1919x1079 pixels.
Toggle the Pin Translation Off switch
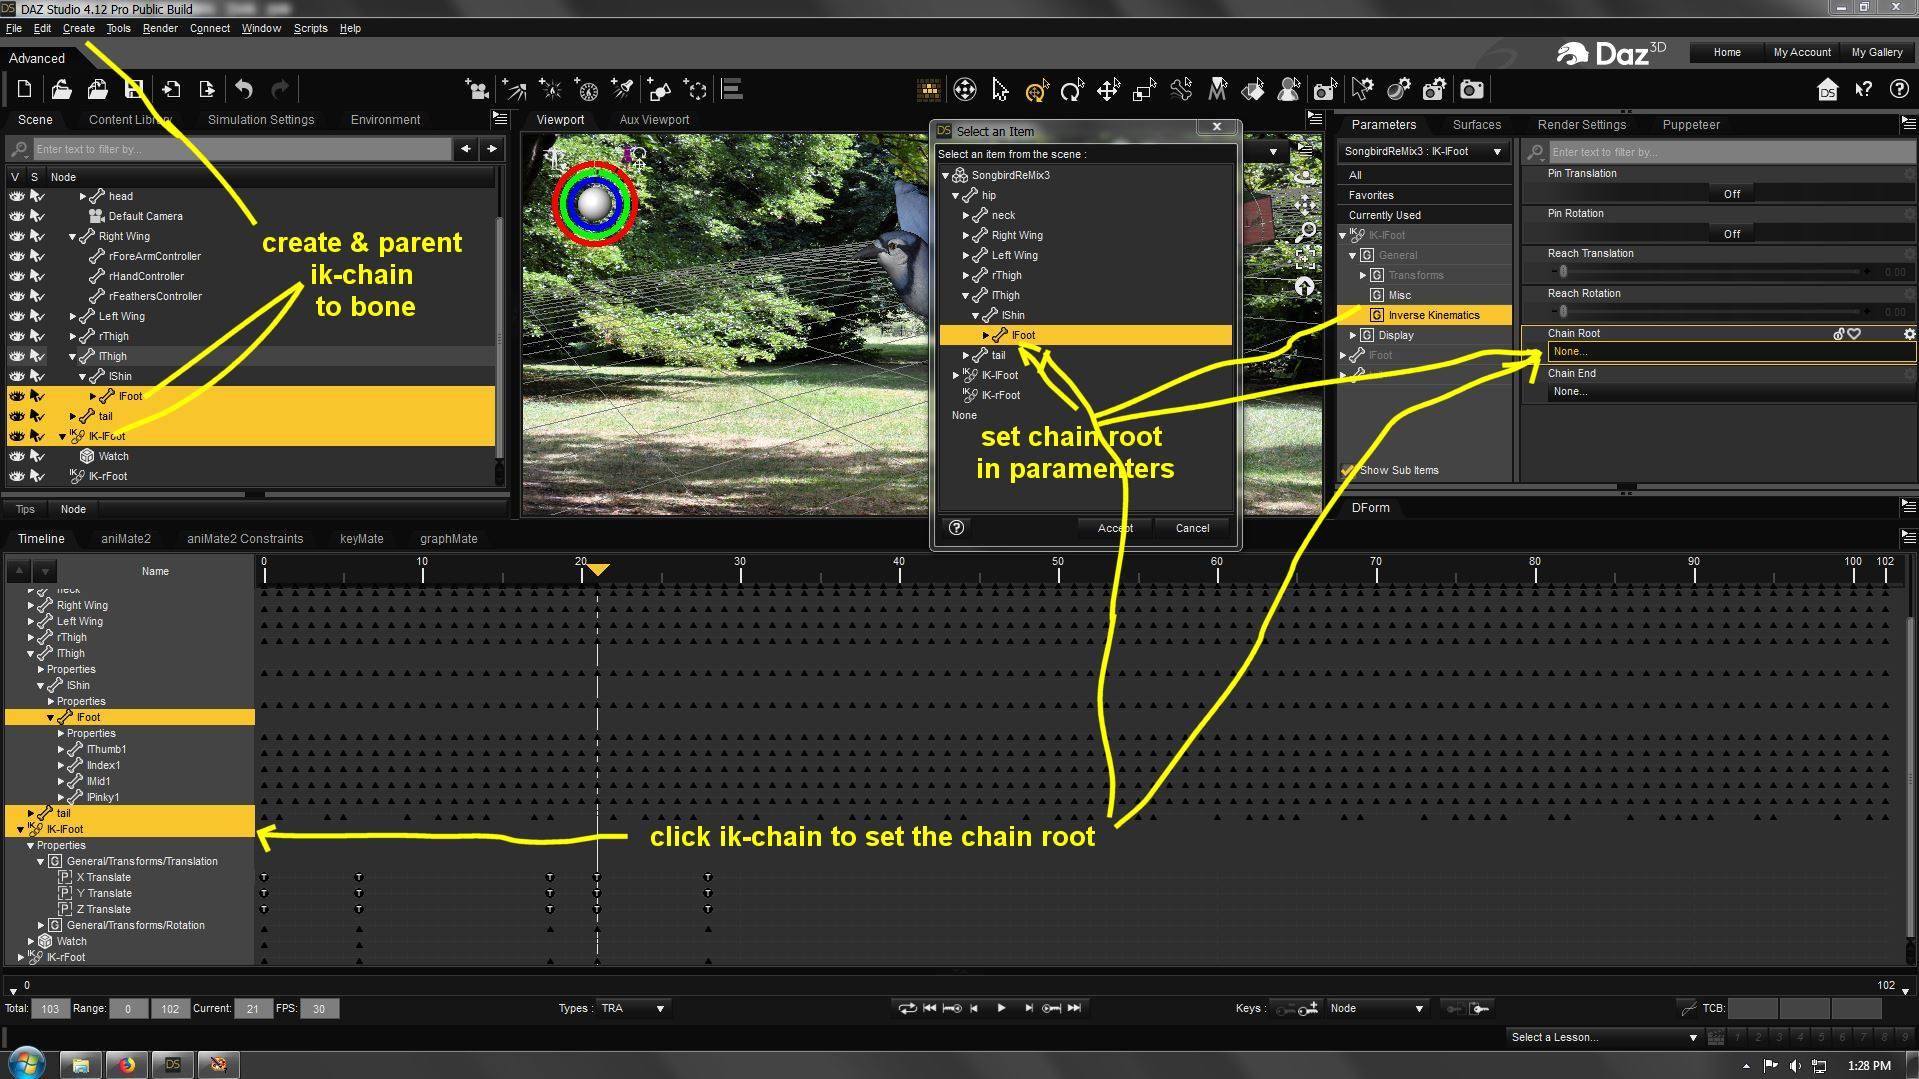[x=1731, y=194]
